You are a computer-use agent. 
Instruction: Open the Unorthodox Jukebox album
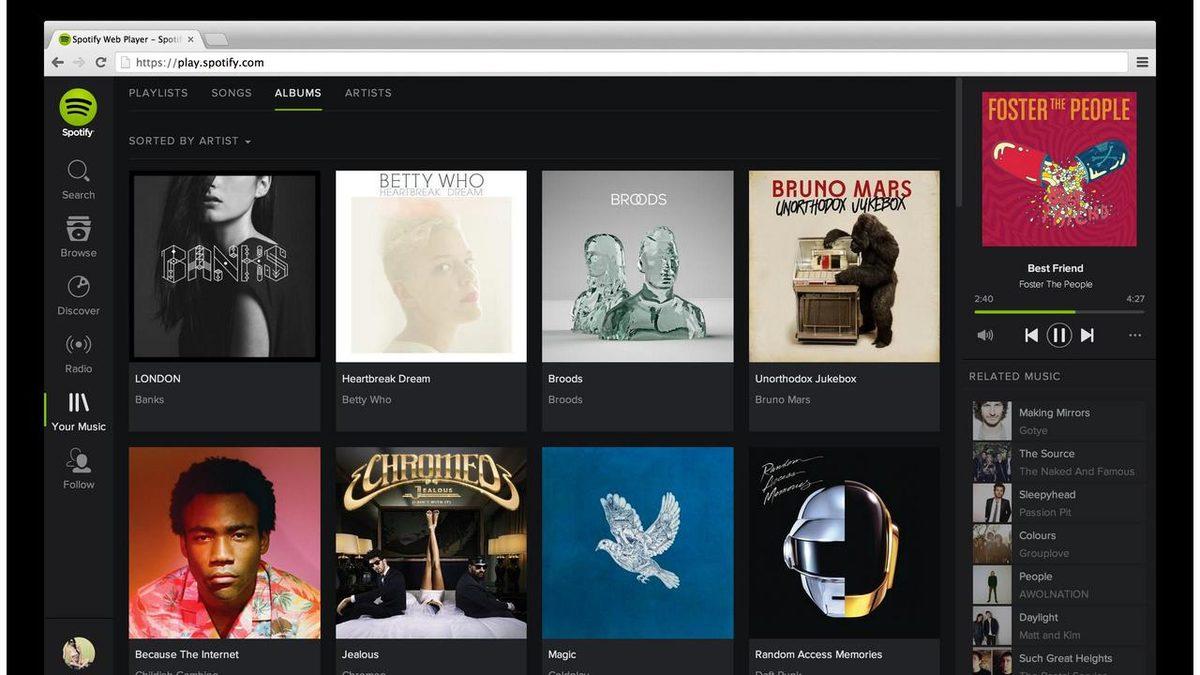pyautogui.click(x=843, y=265)
